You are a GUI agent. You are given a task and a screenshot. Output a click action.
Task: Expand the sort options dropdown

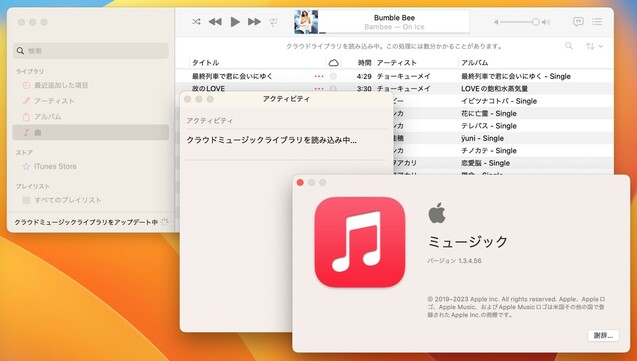coord(594,46)
